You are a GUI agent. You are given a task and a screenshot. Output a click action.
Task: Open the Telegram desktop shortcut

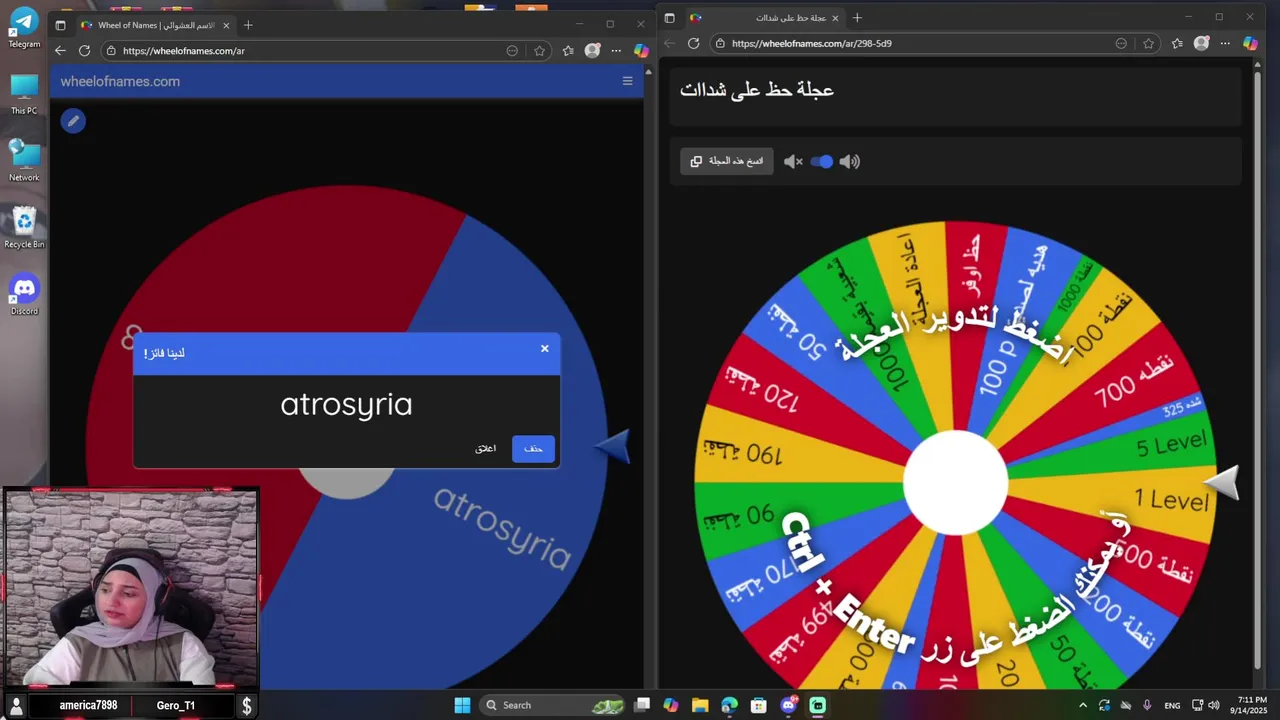point(24,26)
